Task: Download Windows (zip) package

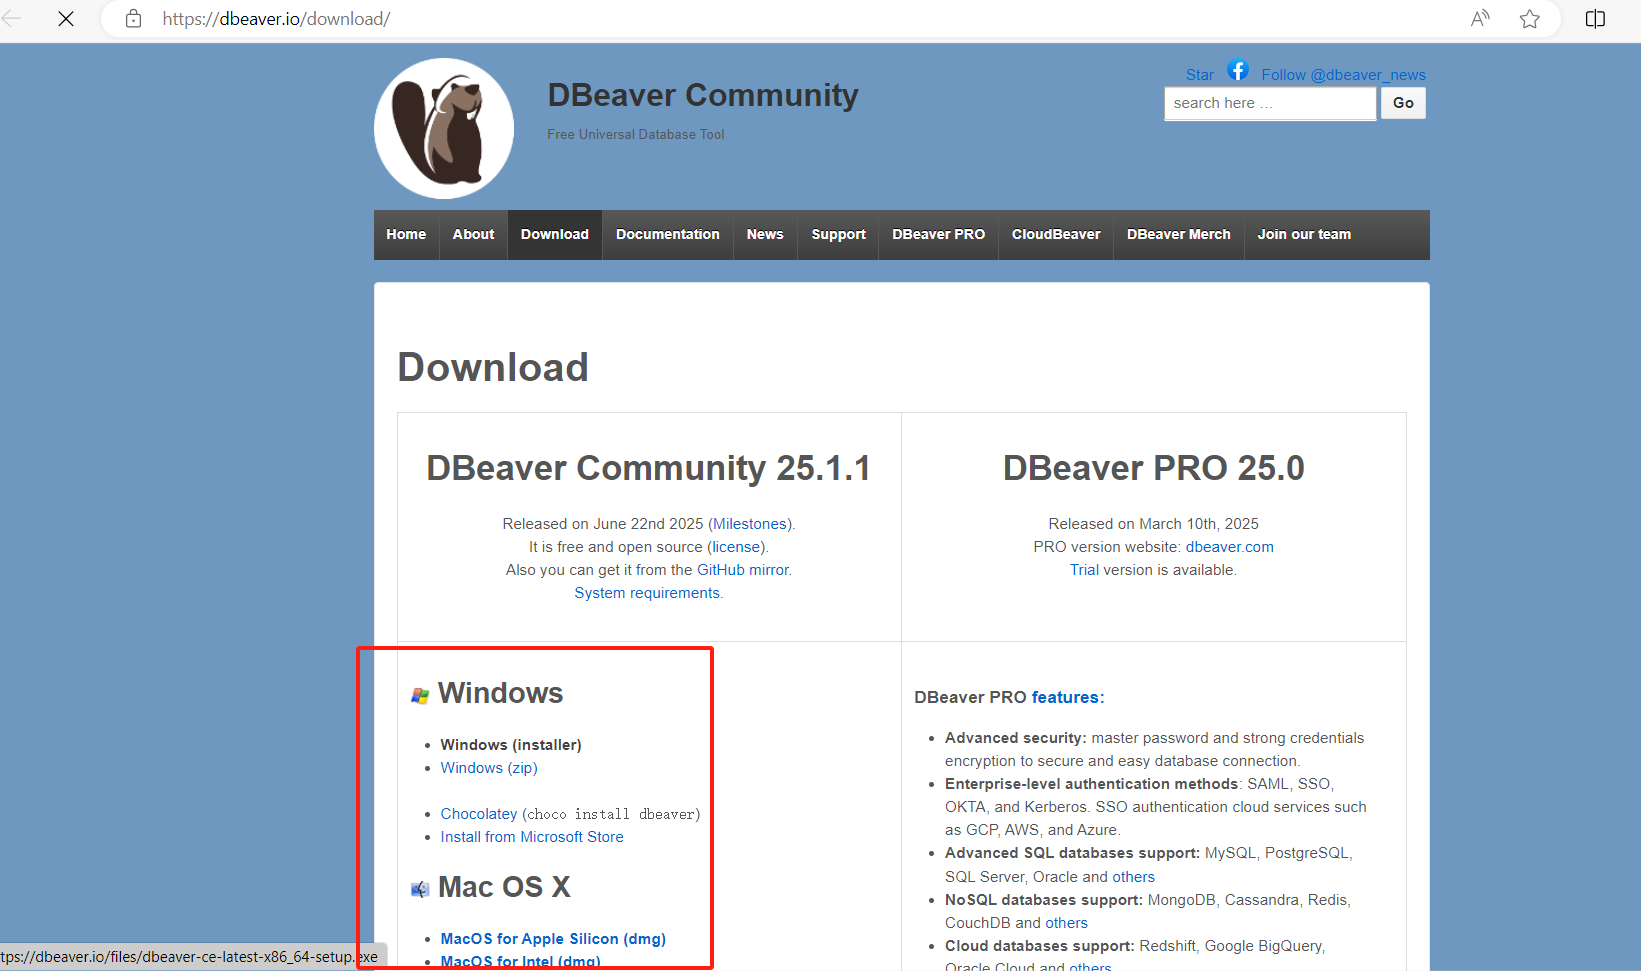Action: tap(488, 768)
